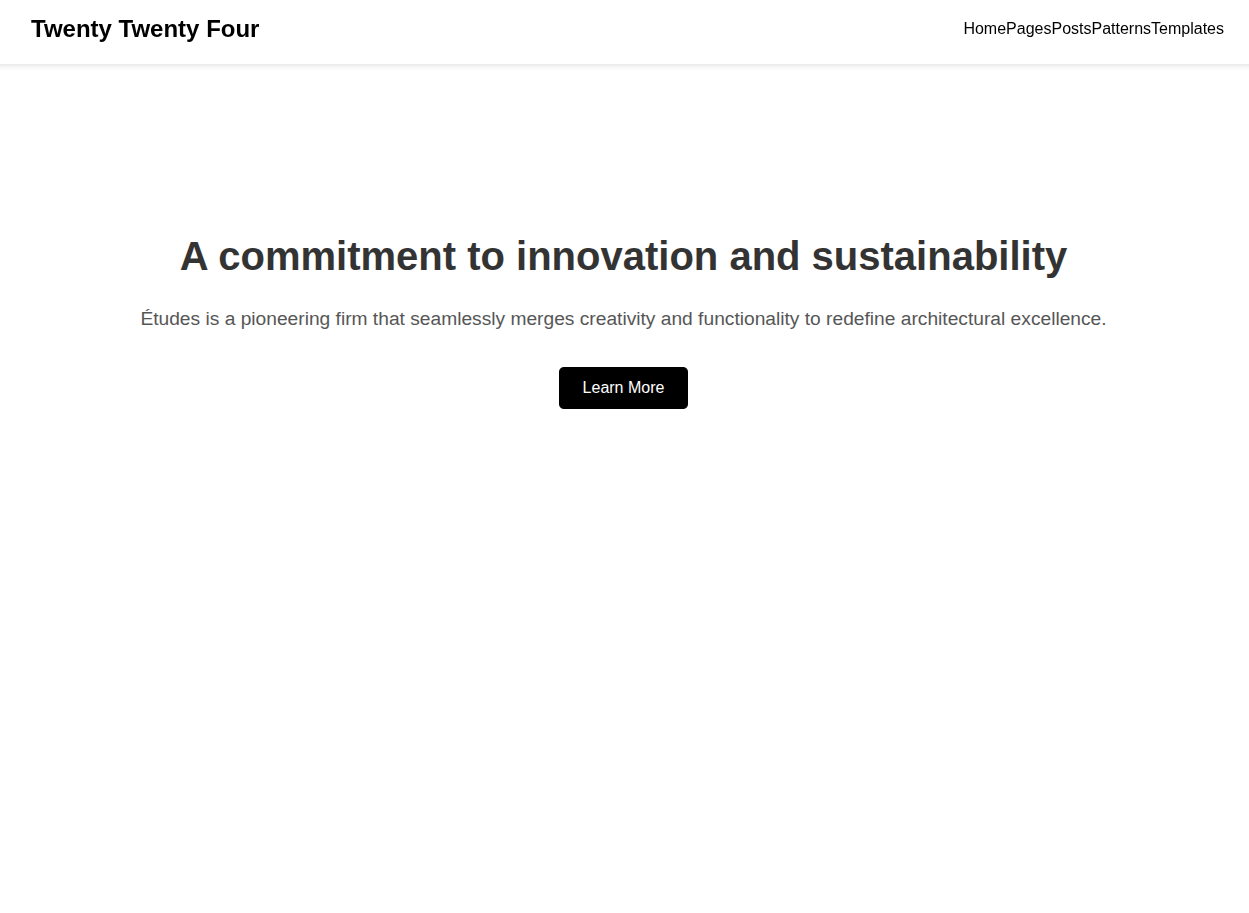Click the word "merges" in the description
The image size is (1249, 913).
coord(542,319)
